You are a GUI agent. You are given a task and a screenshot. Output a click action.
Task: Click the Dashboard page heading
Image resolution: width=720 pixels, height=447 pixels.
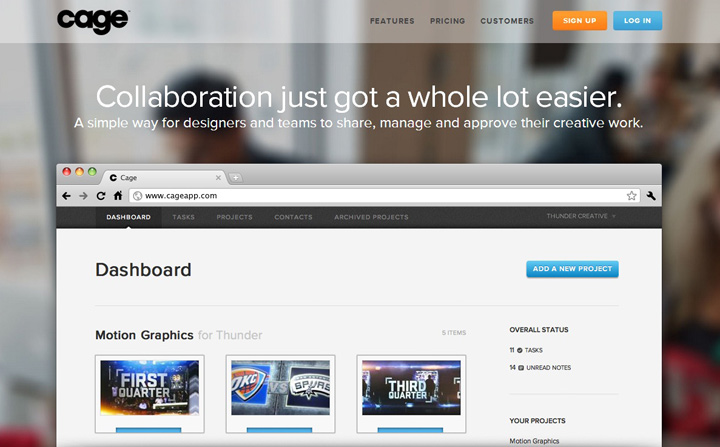coord(143,270)
